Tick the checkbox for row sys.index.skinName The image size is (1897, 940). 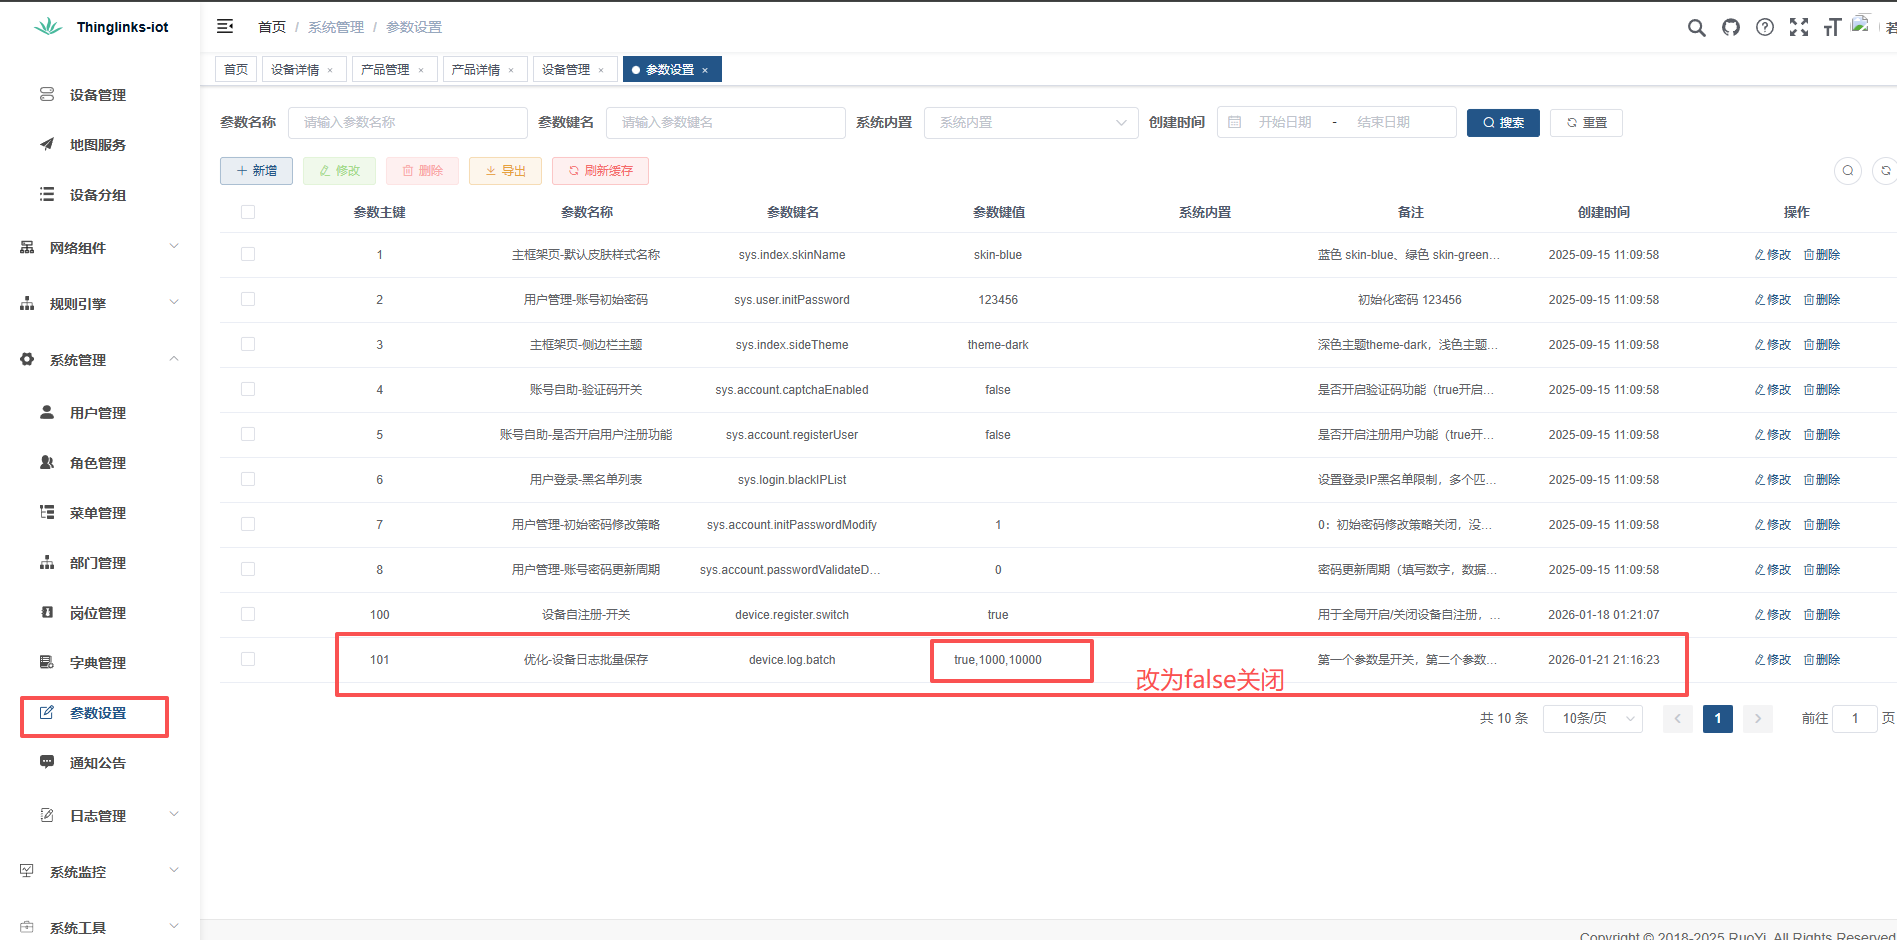tap(248, 255)
